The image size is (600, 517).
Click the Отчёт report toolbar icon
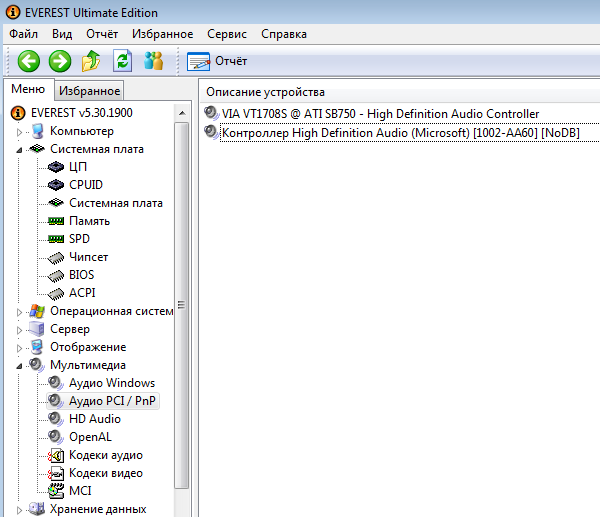pyautogui.click(x=198, y=61)
